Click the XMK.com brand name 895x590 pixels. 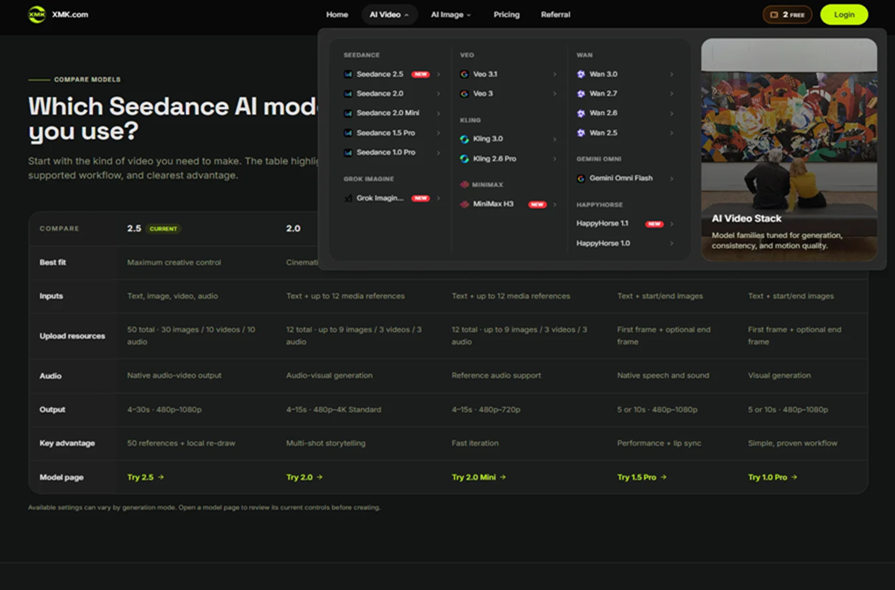[x=70, y=15]
